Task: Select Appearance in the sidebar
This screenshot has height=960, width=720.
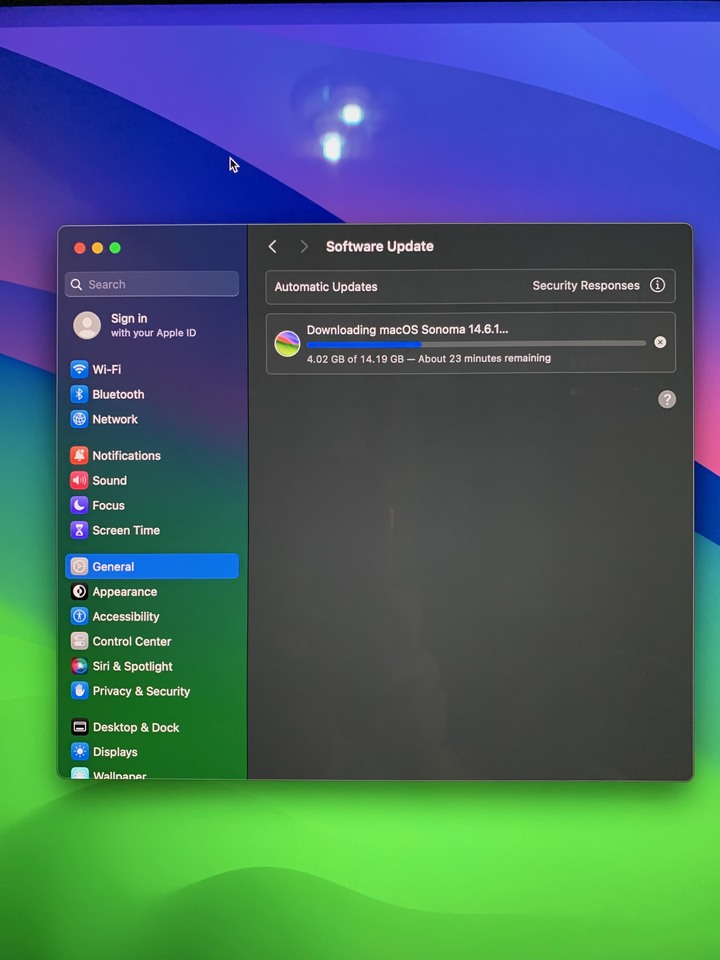Action: tap(124, 591)
